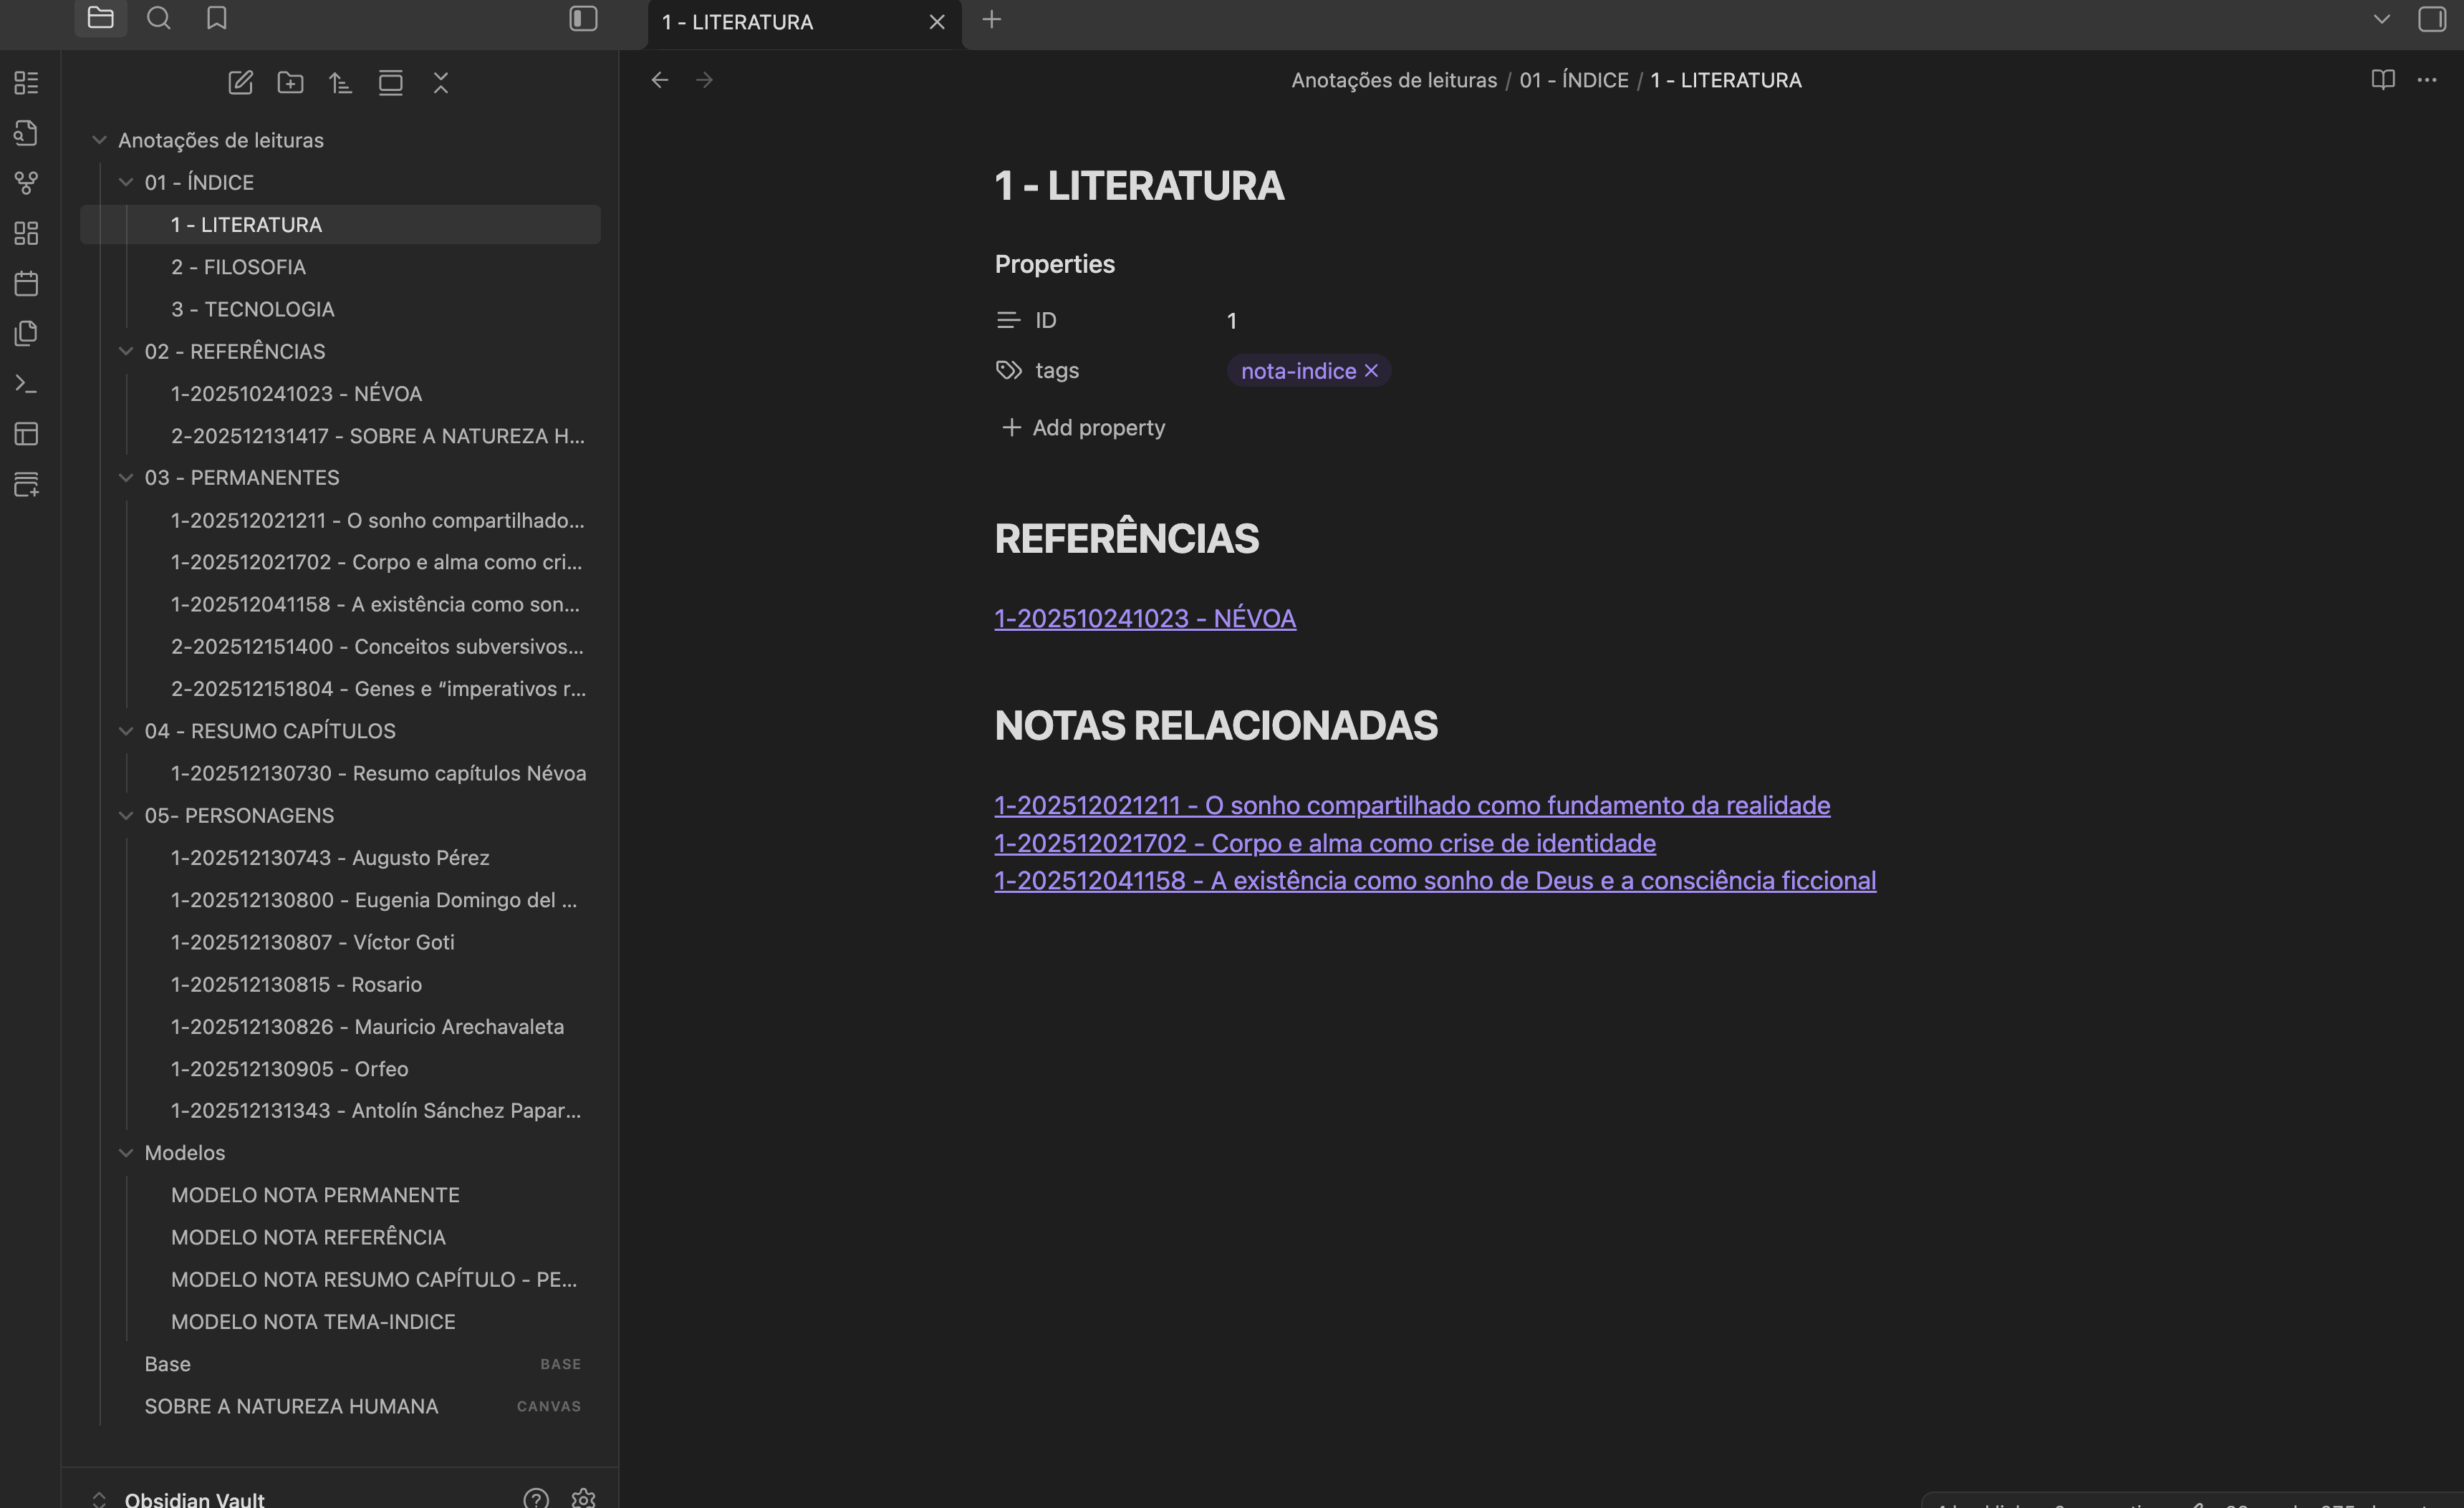Click the collapse all folders icon

[x=441, y=83]
